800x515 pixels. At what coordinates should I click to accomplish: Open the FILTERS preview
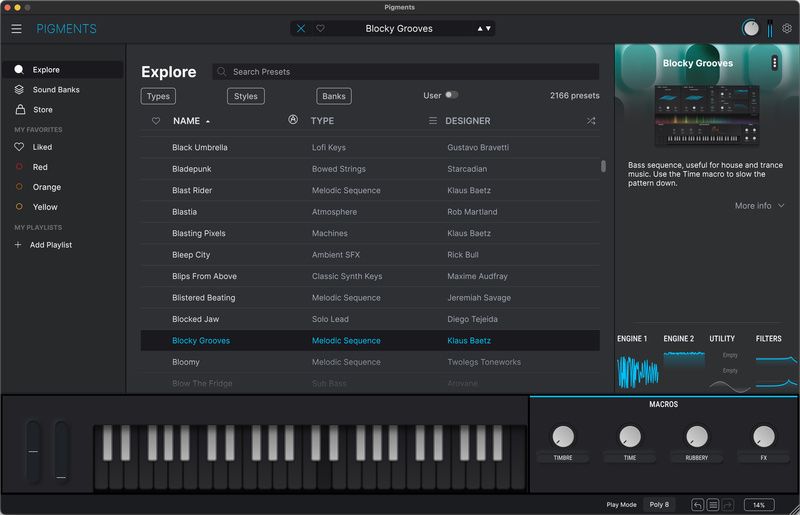776,370
